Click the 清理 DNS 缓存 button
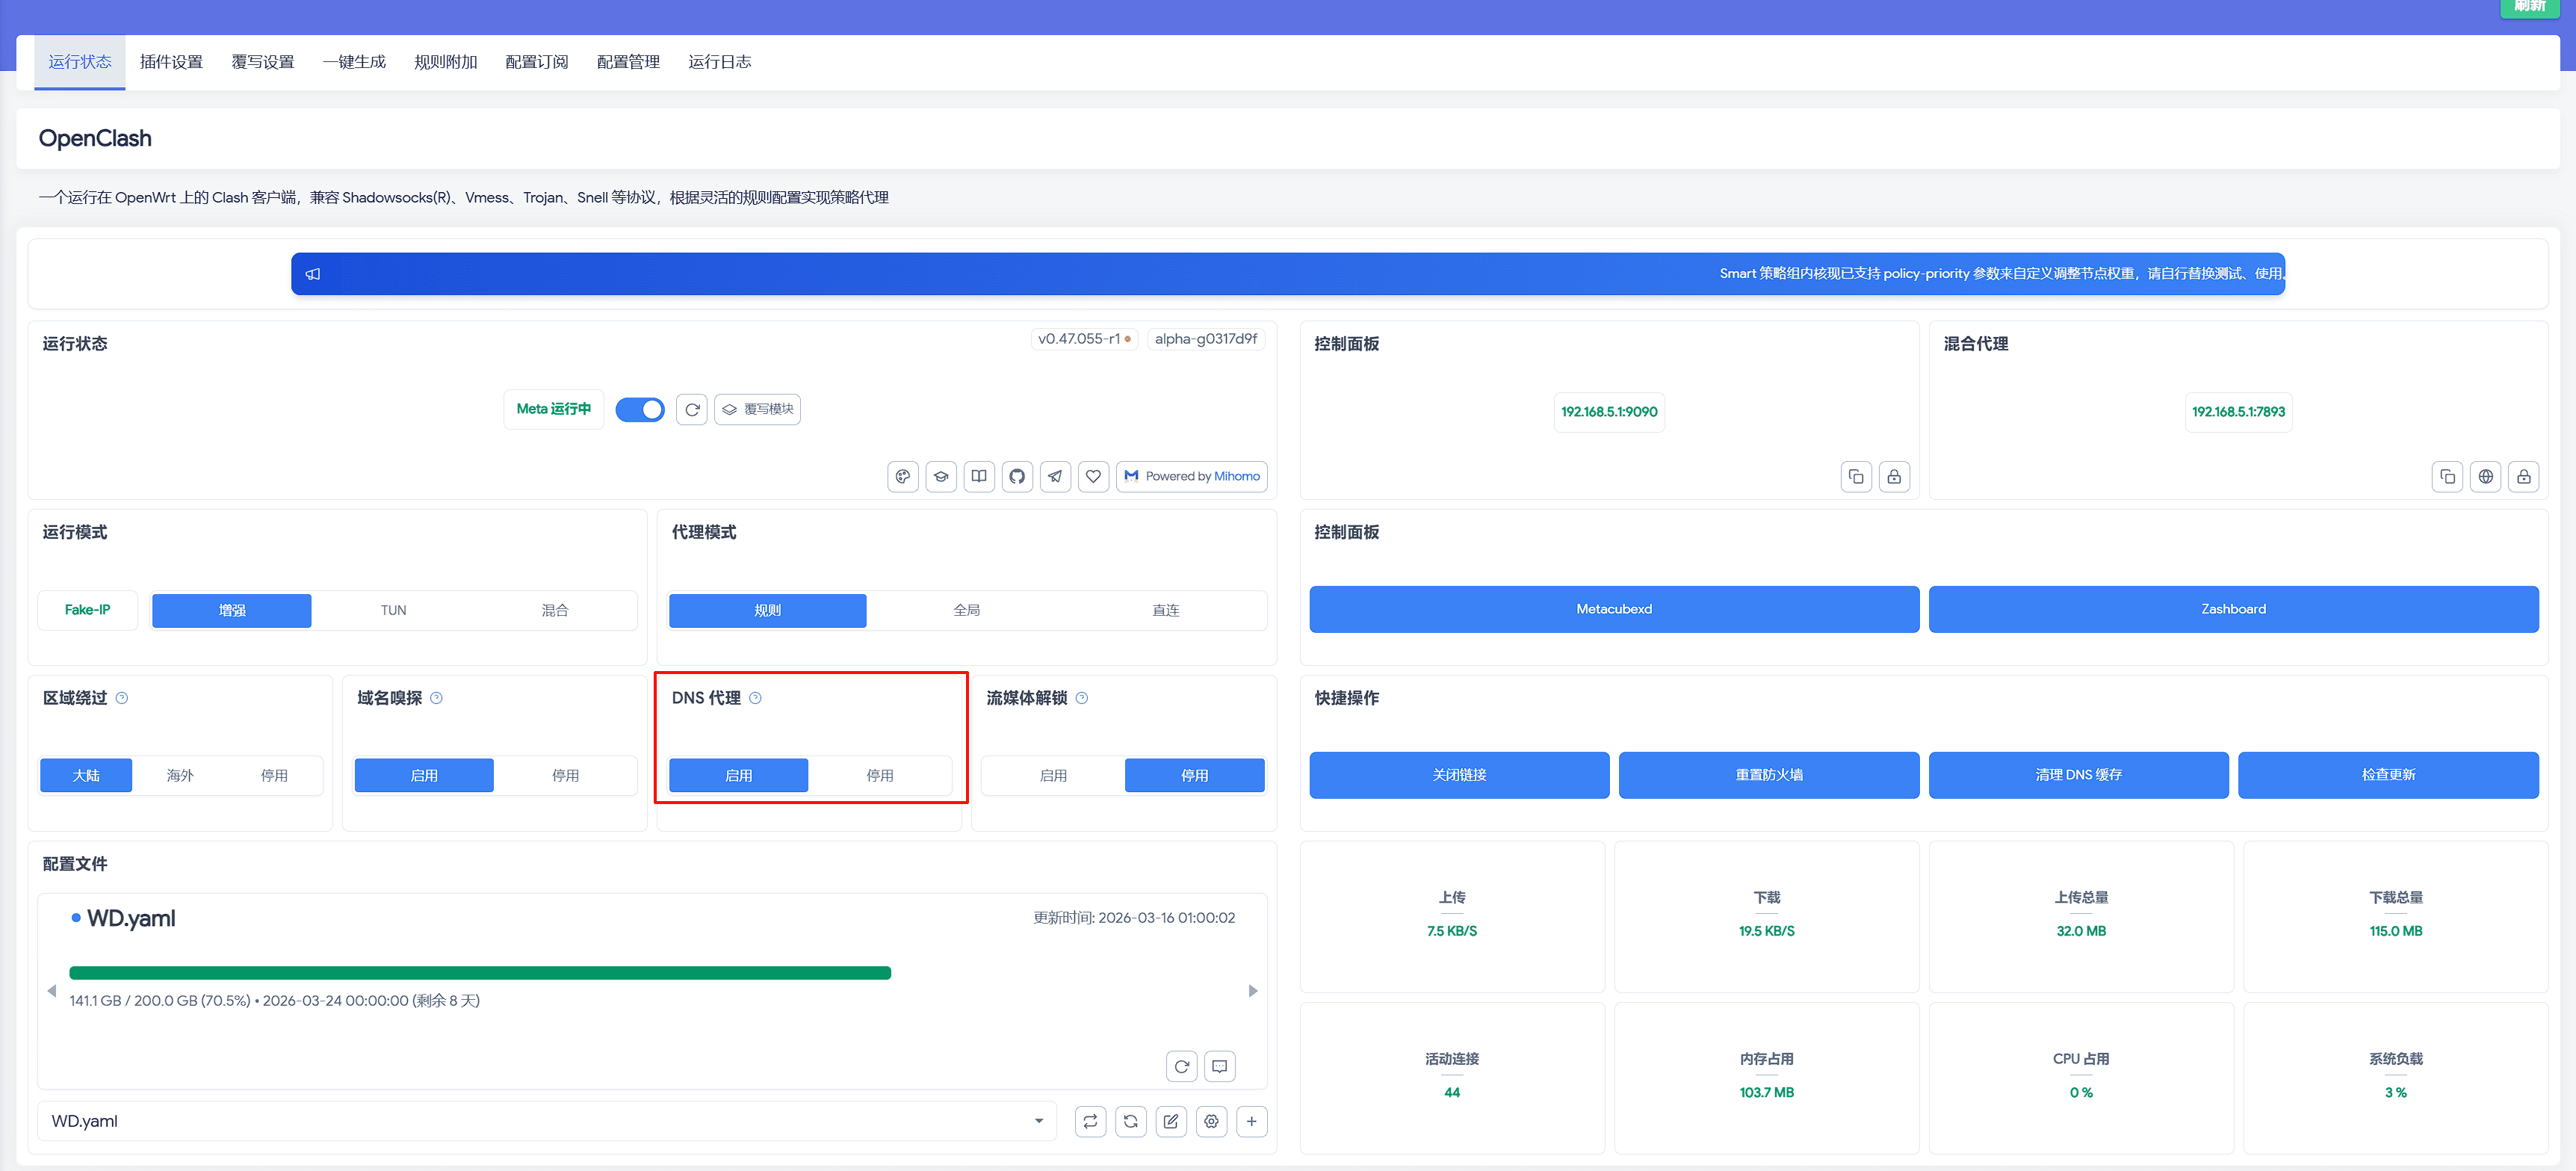The width and height of the screenshot is (2576, 1171). pos(2078,775)
